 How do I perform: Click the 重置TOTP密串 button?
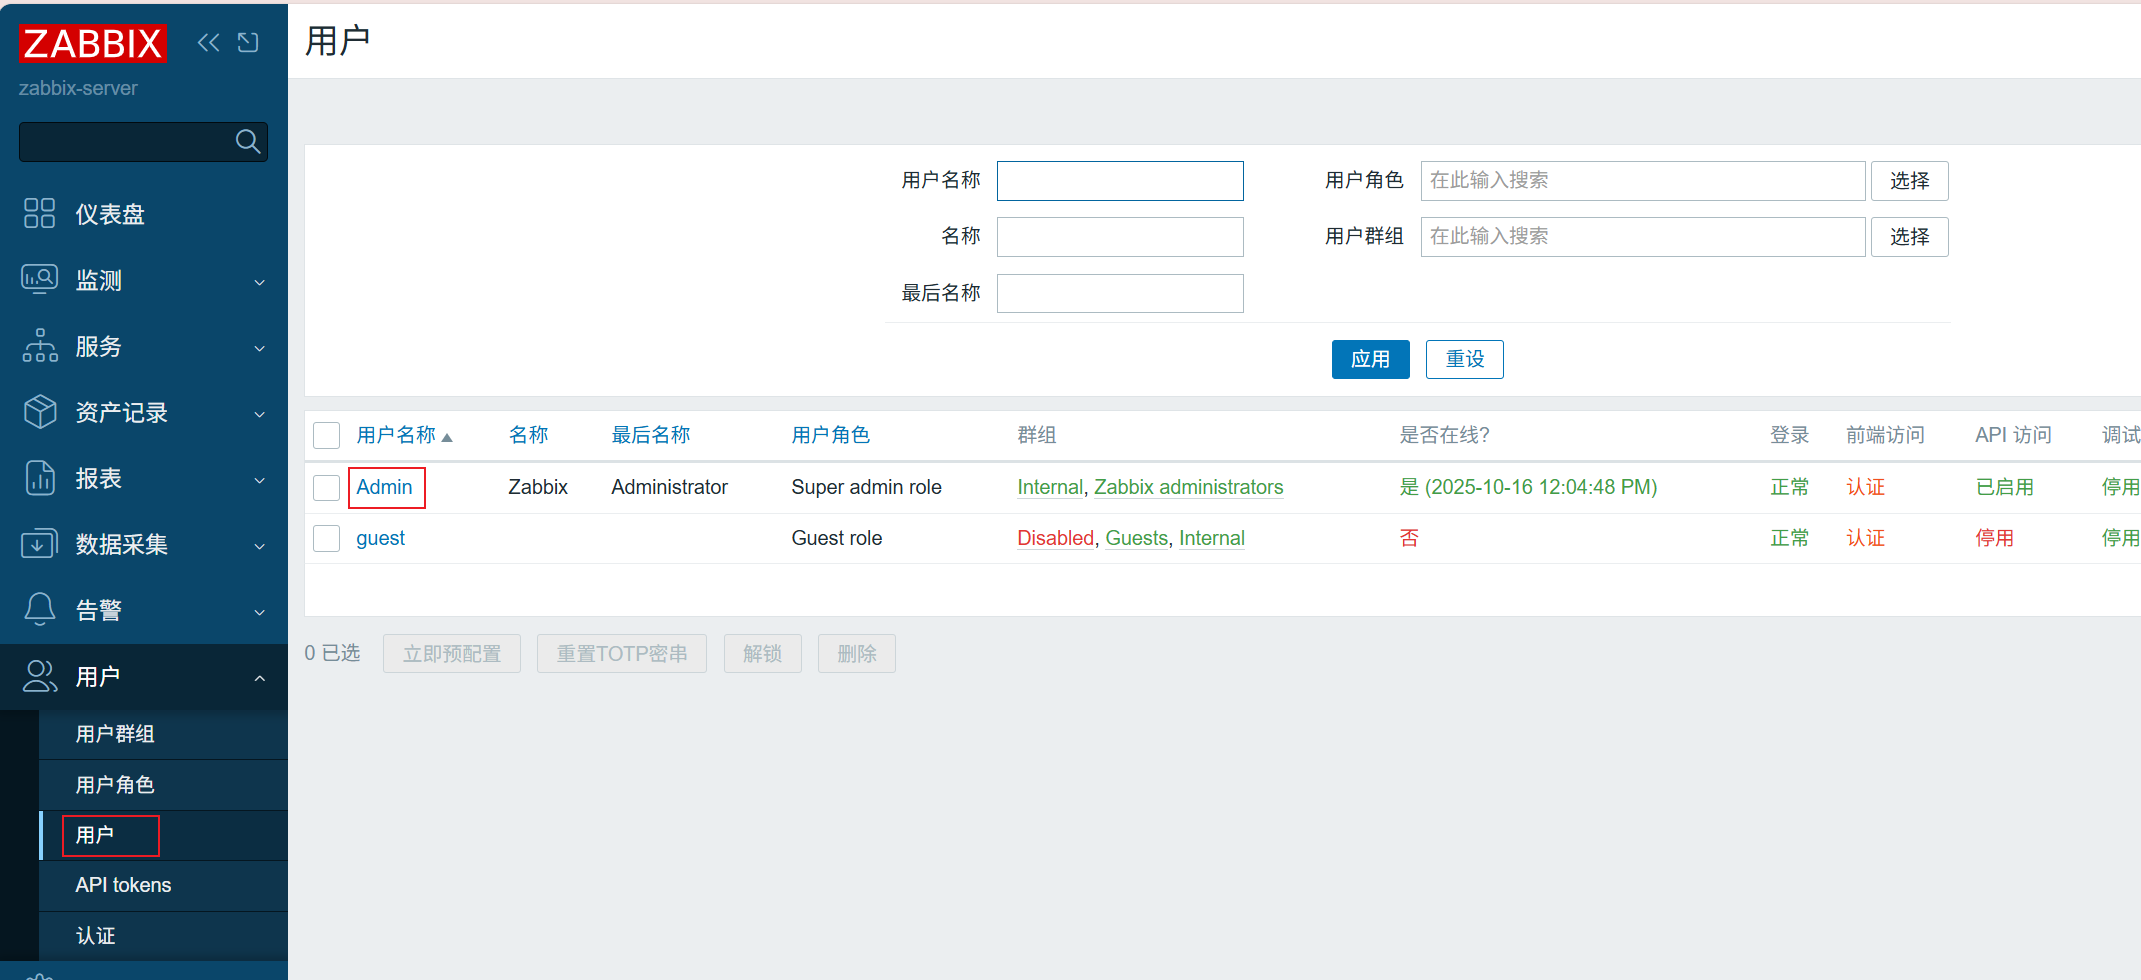click(622, 654)
